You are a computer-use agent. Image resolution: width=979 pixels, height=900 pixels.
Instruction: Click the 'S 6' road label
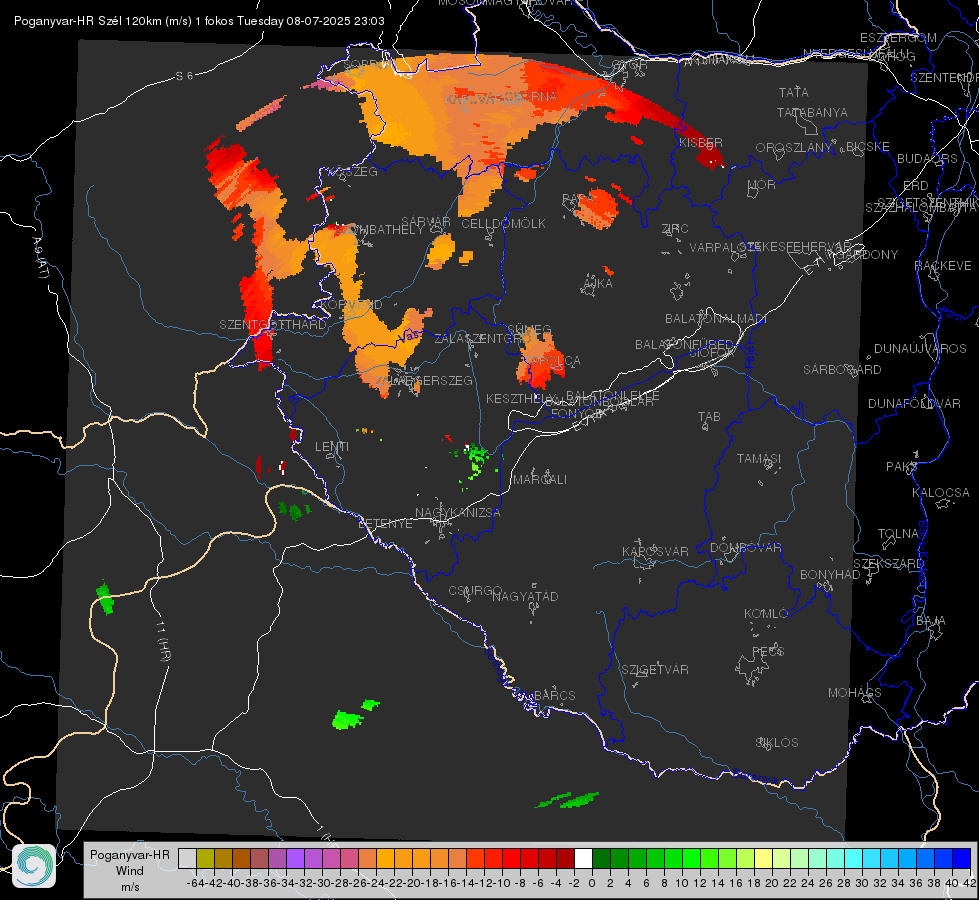[184, 76]
